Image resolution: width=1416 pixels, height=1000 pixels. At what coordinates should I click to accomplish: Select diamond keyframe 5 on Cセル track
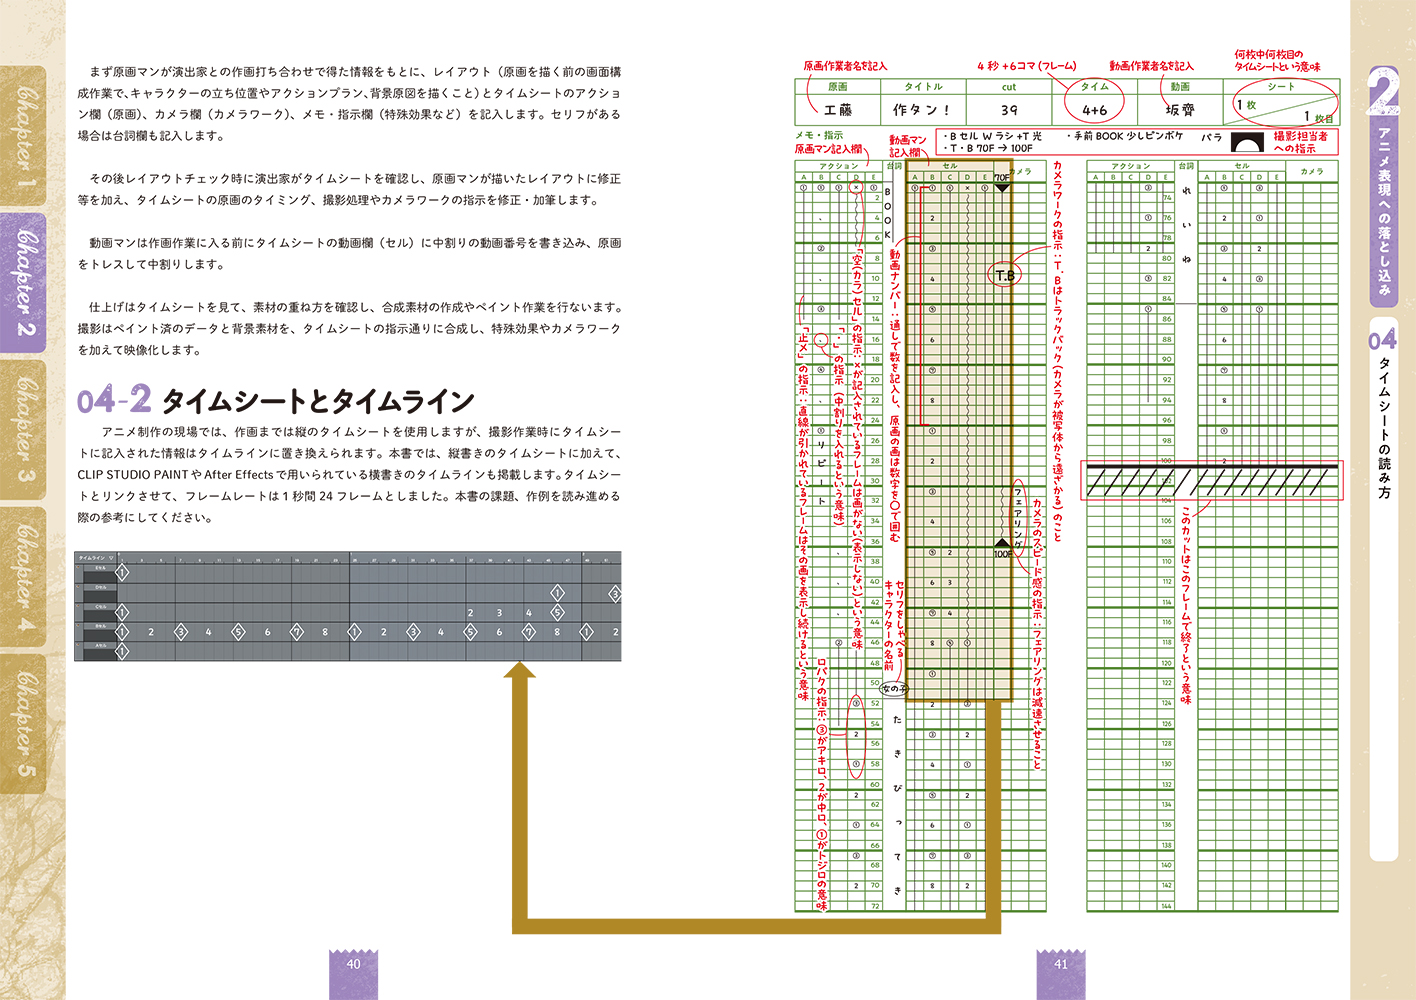point(557,612)
